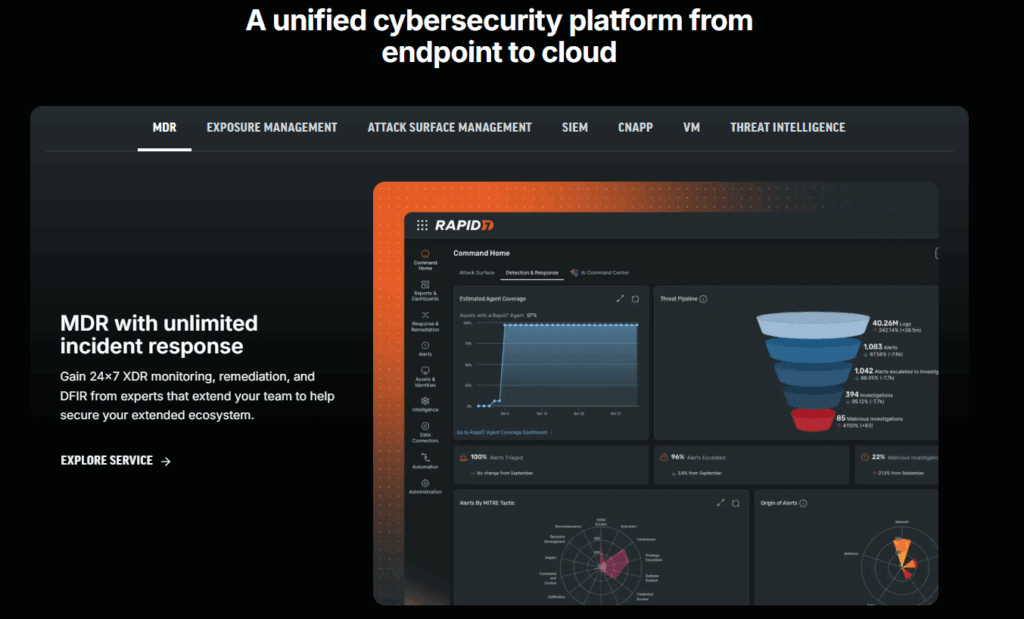The height and width of the screenshot is (619, 1024).
Task: Refresh the Estimated Agent Coverage widget
Action: [x=635, y=299]
